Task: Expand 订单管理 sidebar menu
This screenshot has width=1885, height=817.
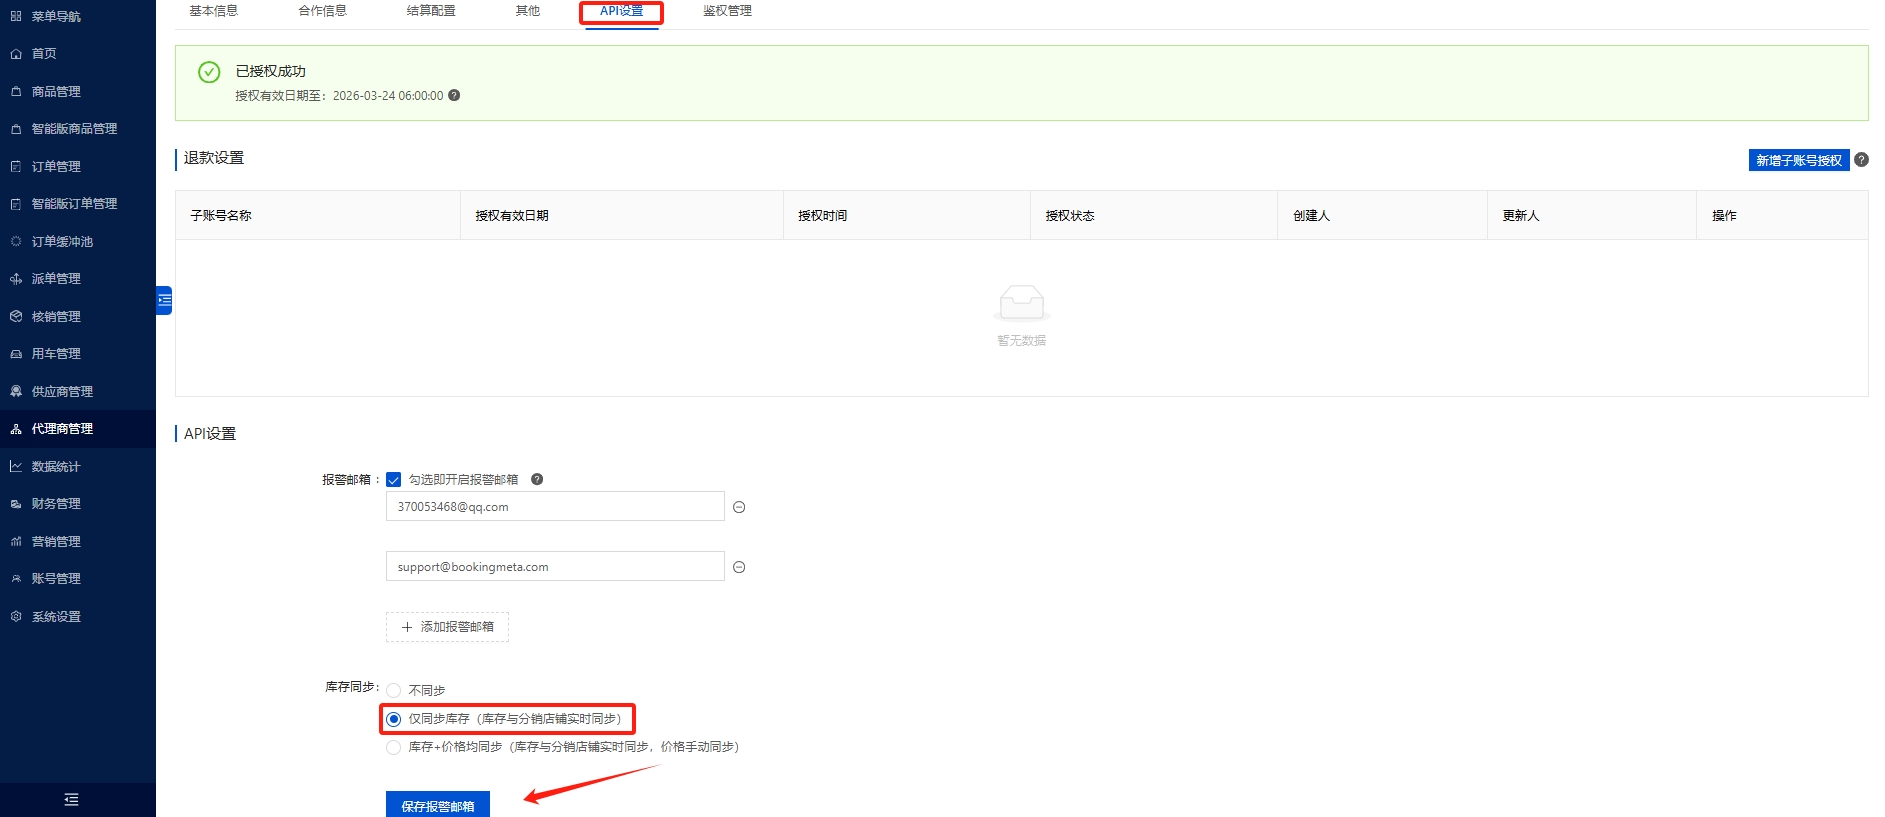Action: tap(56, 167)
